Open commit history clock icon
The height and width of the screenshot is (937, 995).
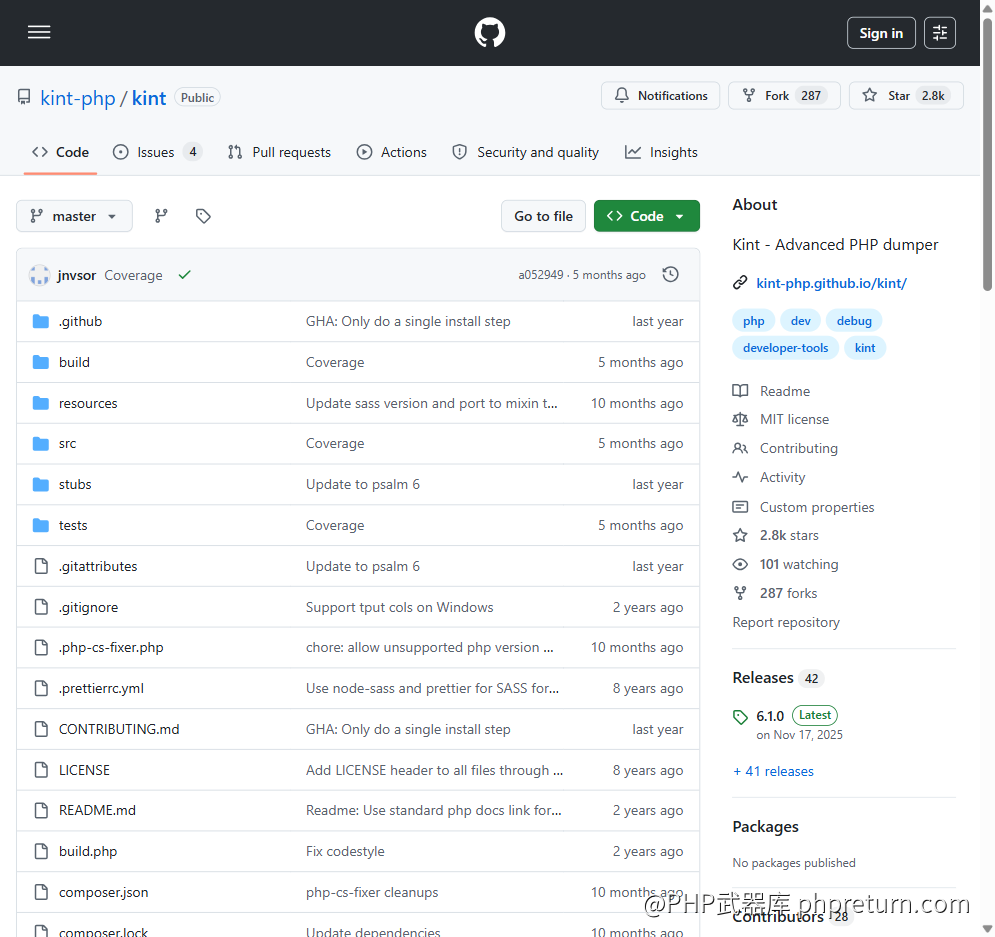(x=671, y=275)
